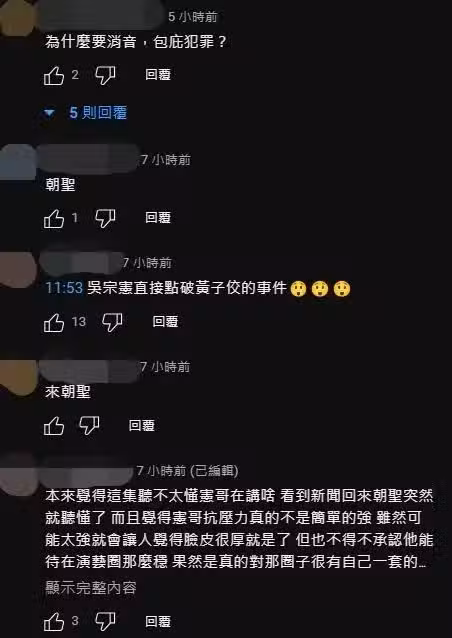This screenshot has width=452, height=638.
Task: Reply to the 來朝聖 comment
Action: (x=142, y=426)
